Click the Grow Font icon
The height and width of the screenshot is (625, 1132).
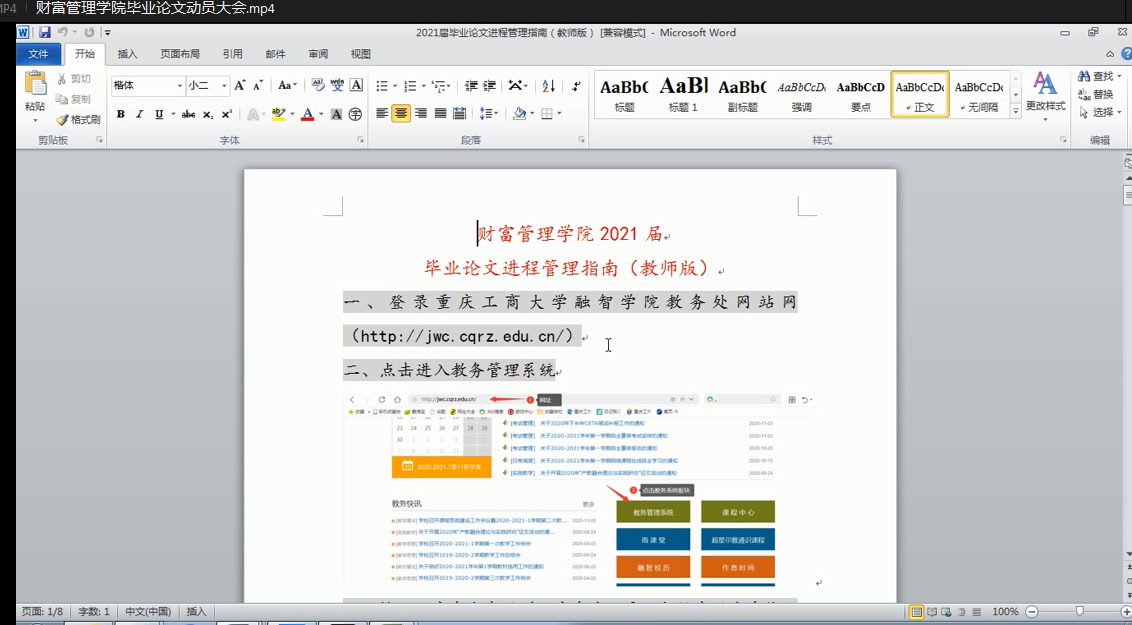(240, 86)
